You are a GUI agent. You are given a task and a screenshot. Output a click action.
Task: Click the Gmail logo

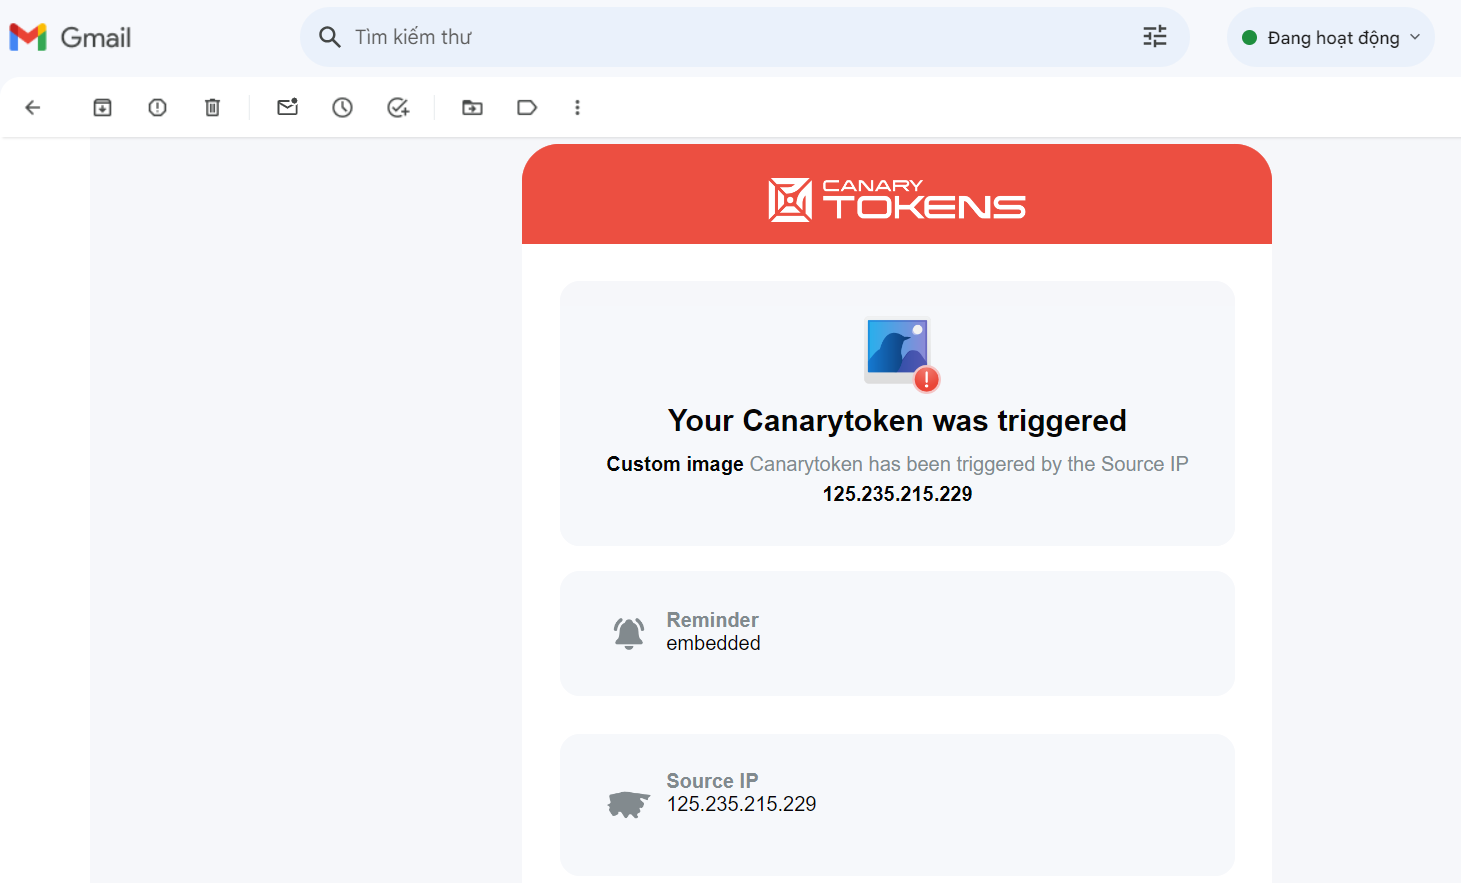coord(70,37)
